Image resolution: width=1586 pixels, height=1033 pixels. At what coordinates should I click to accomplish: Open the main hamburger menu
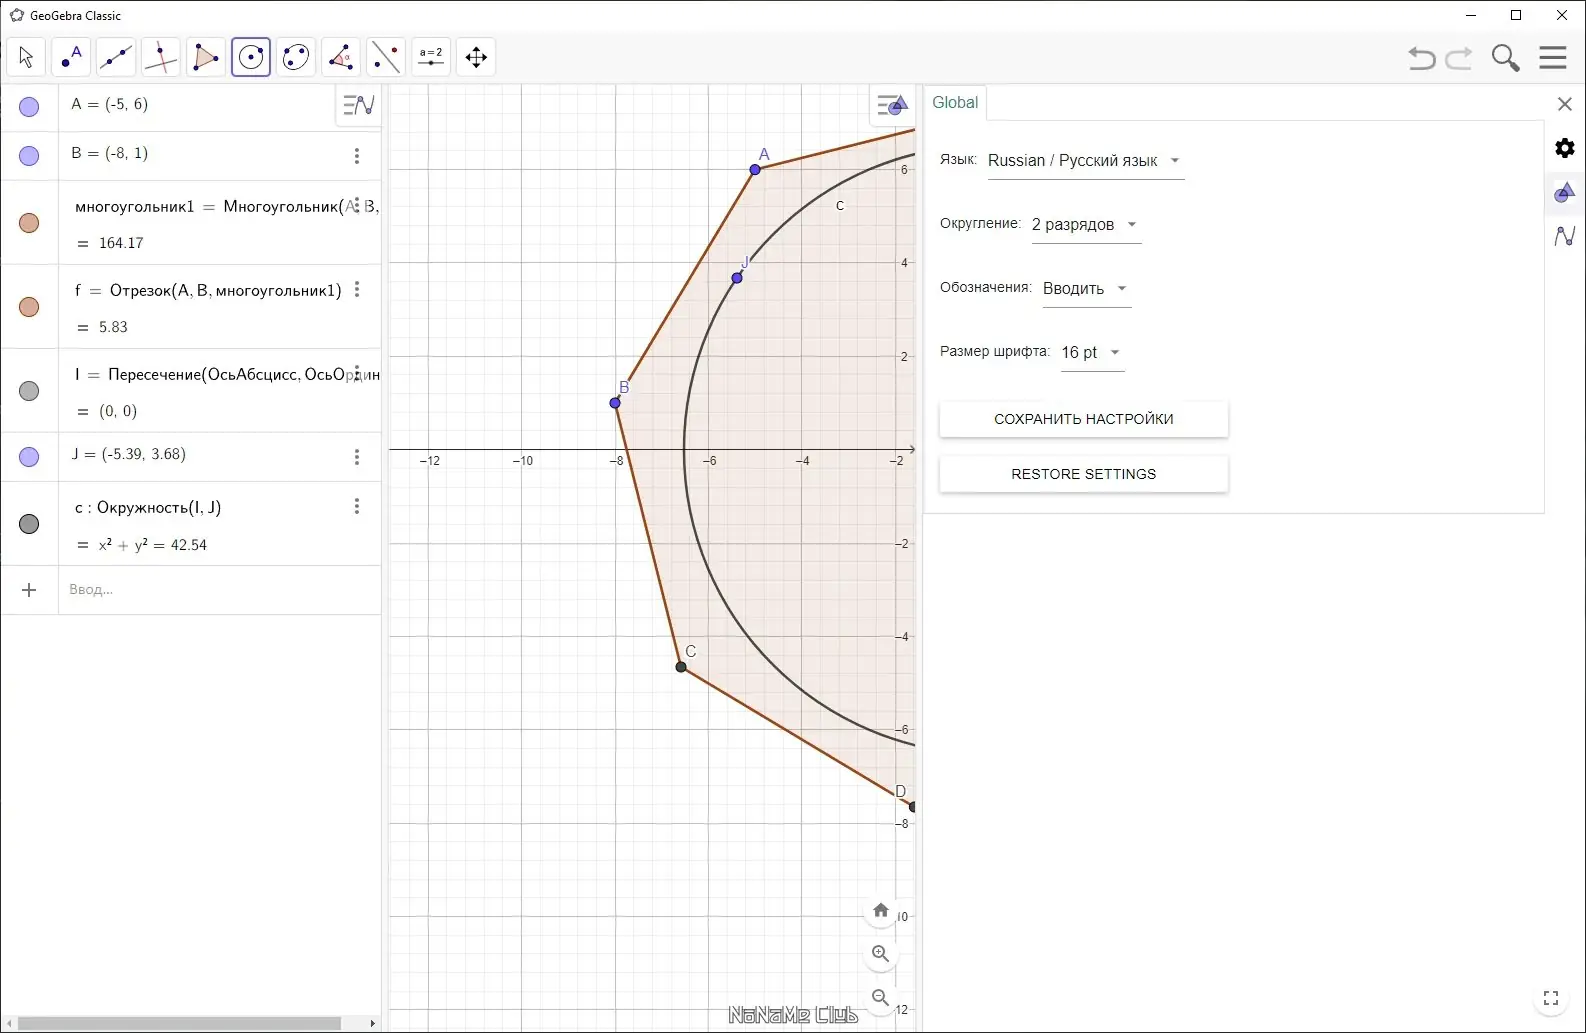(1553, 58)
